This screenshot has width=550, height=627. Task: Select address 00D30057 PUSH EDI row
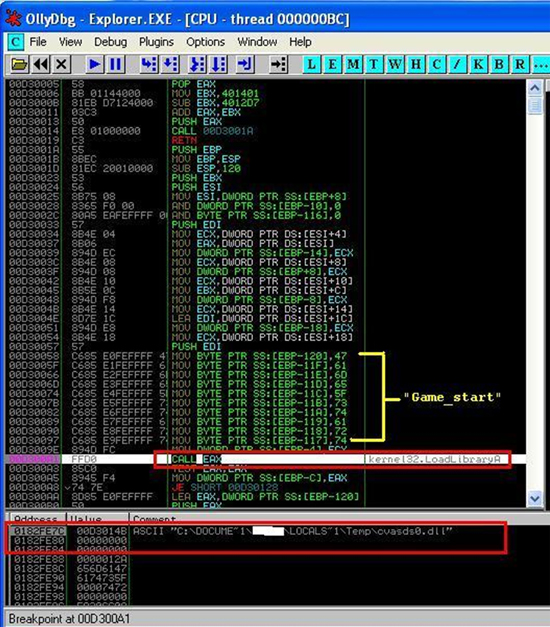(265, 347)
